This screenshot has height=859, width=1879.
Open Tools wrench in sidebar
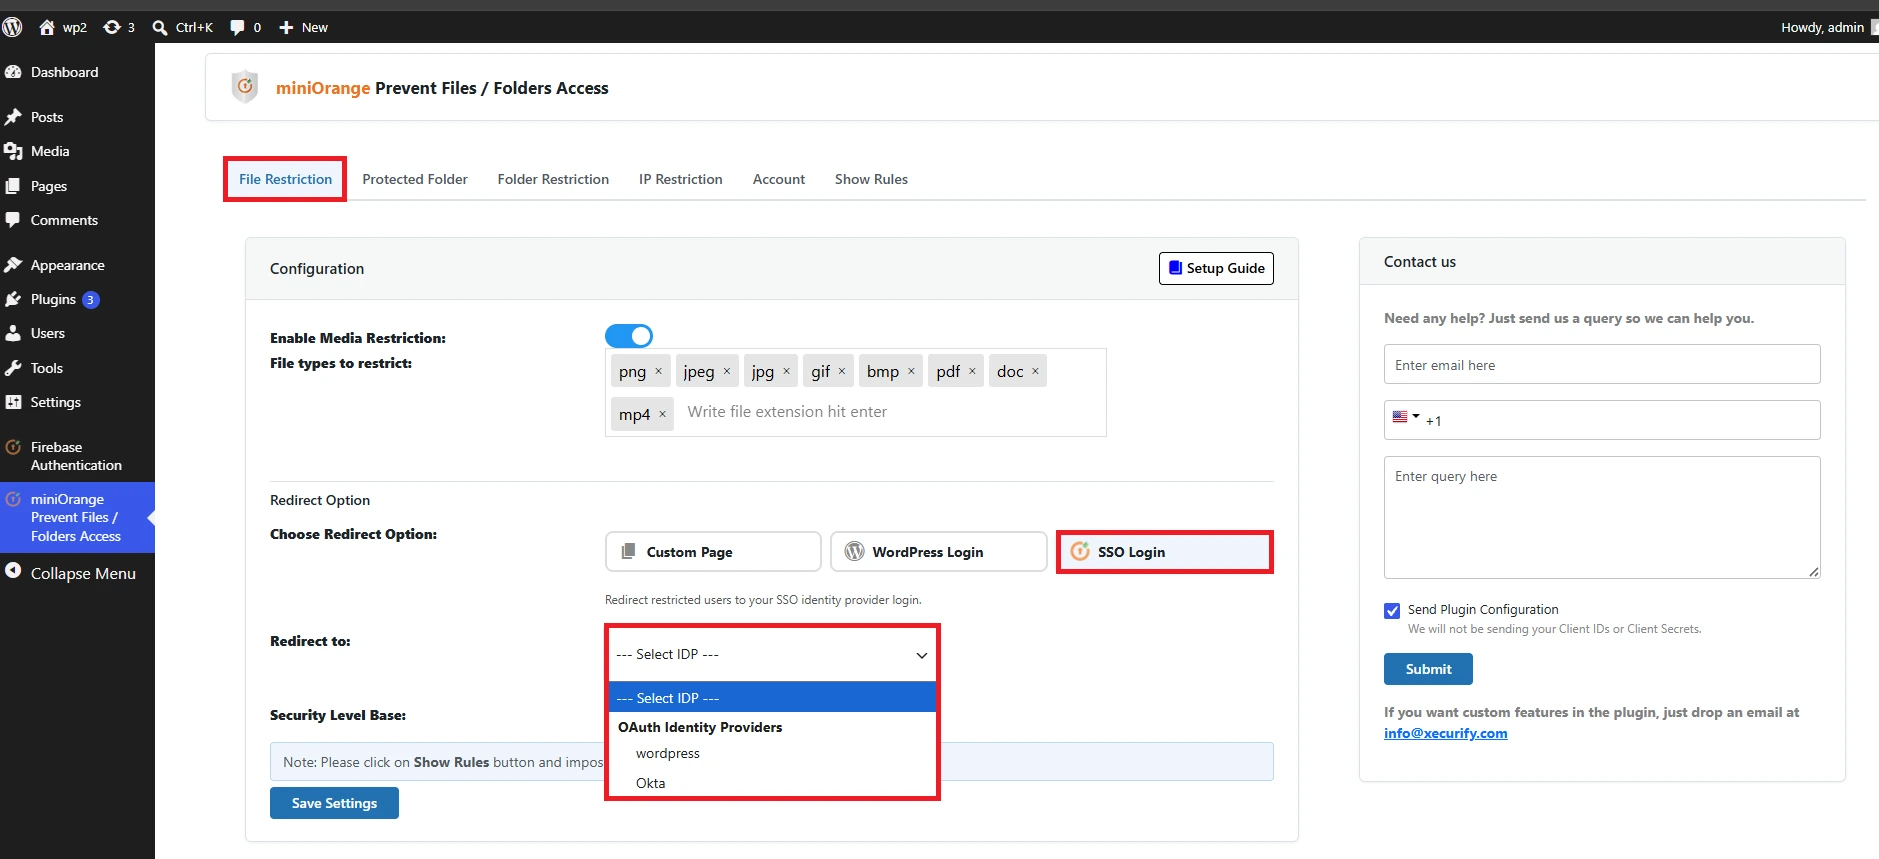[13, 368]
